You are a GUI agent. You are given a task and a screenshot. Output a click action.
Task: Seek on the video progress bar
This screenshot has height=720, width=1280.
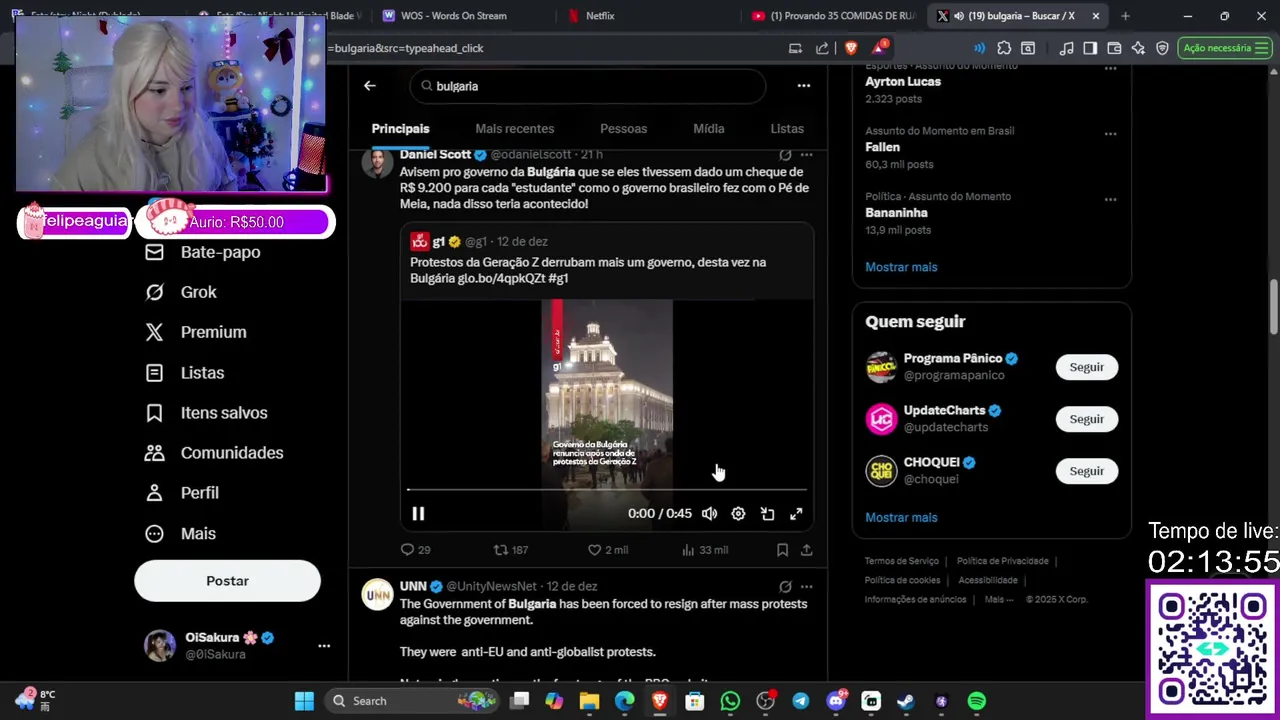pyautogui.click(x=606, y=490)
